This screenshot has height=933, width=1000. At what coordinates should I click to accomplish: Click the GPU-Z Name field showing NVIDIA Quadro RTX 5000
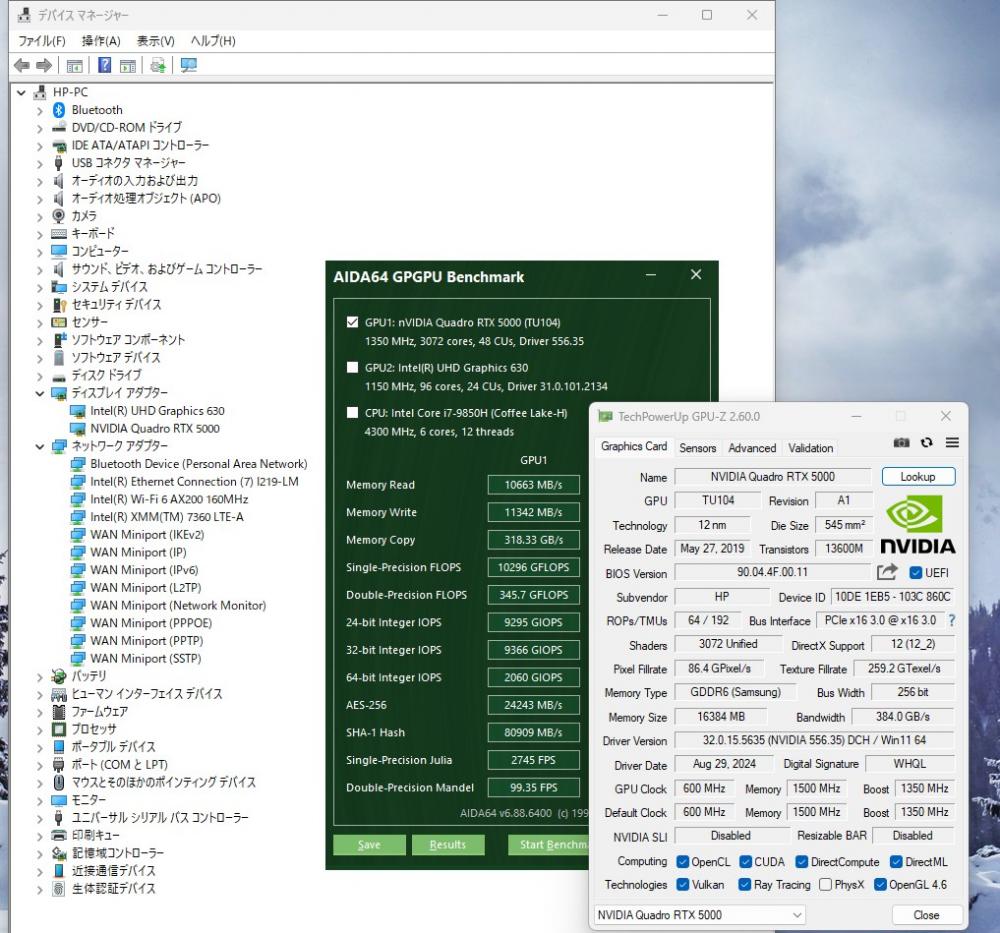(x=772, y=476)
